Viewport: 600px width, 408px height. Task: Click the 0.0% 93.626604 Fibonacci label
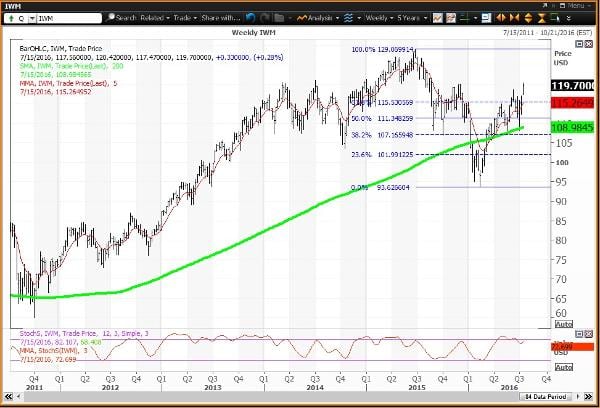[x=380, y=188]
